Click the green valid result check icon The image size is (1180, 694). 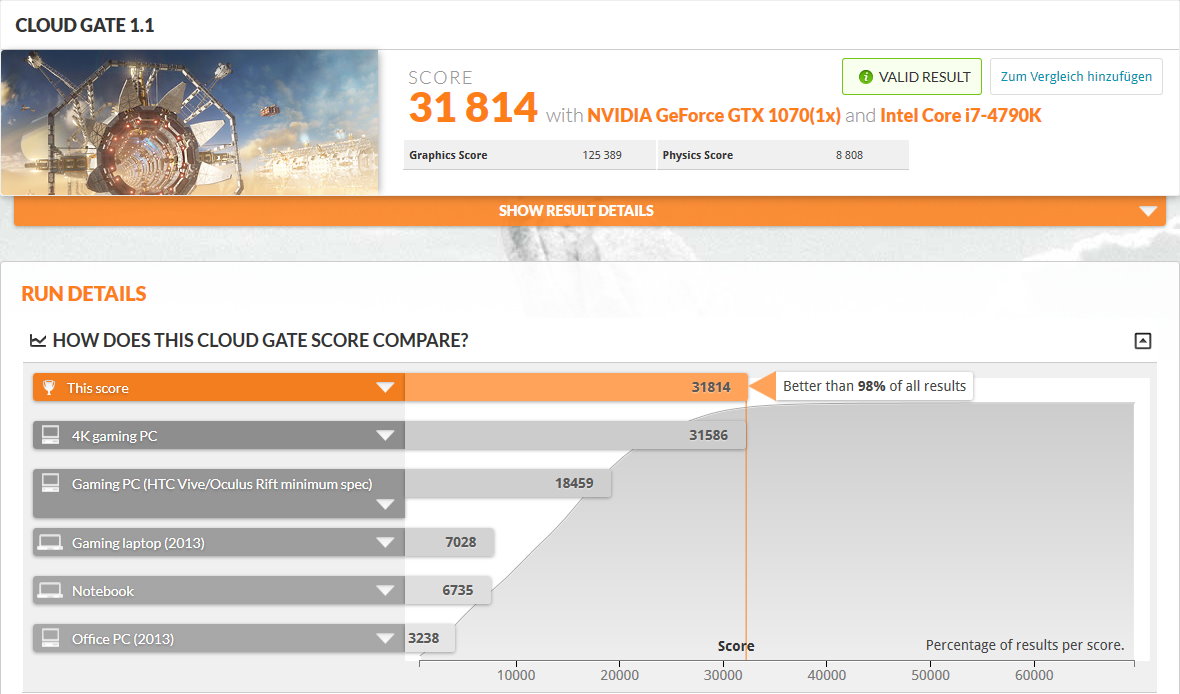tap(866, 77)
